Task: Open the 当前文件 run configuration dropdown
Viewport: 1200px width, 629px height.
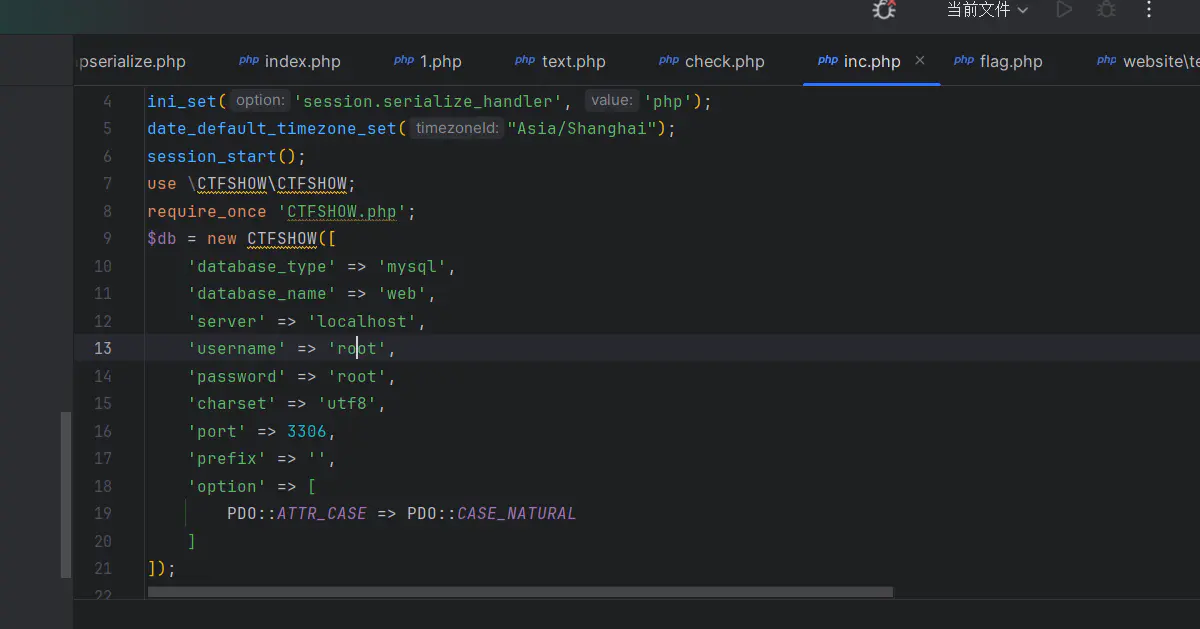Action: click(988, 10)
